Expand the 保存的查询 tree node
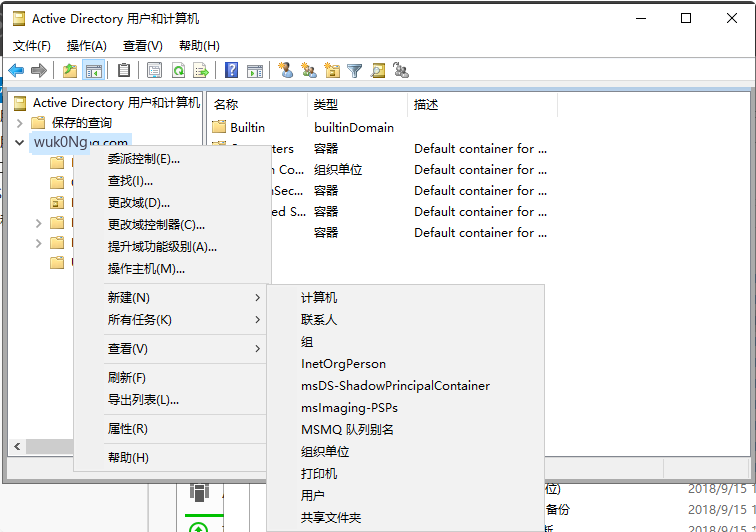Image resolution: width=756 pixels, height=532 pixels. coord(19,123)
